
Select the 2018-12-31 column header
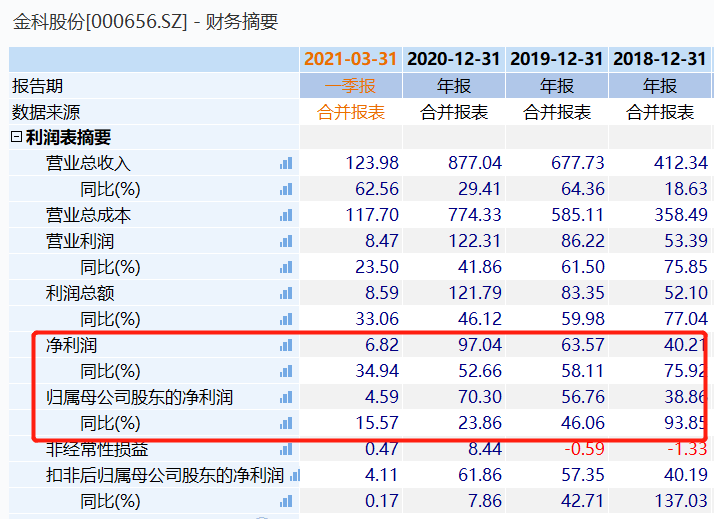click(659, 59)
